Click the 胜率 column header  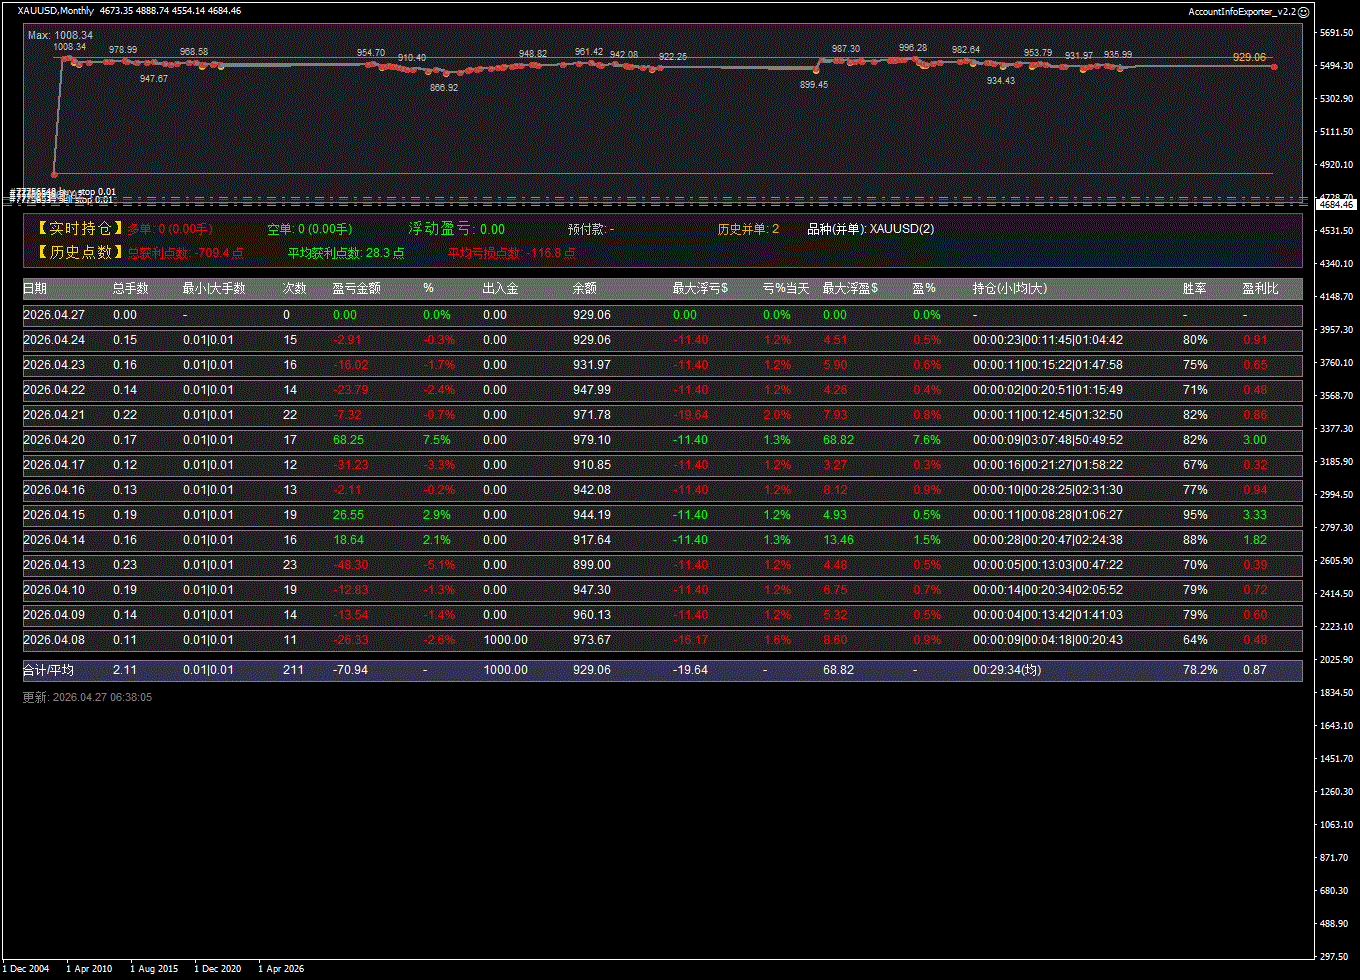point(1194,288)
